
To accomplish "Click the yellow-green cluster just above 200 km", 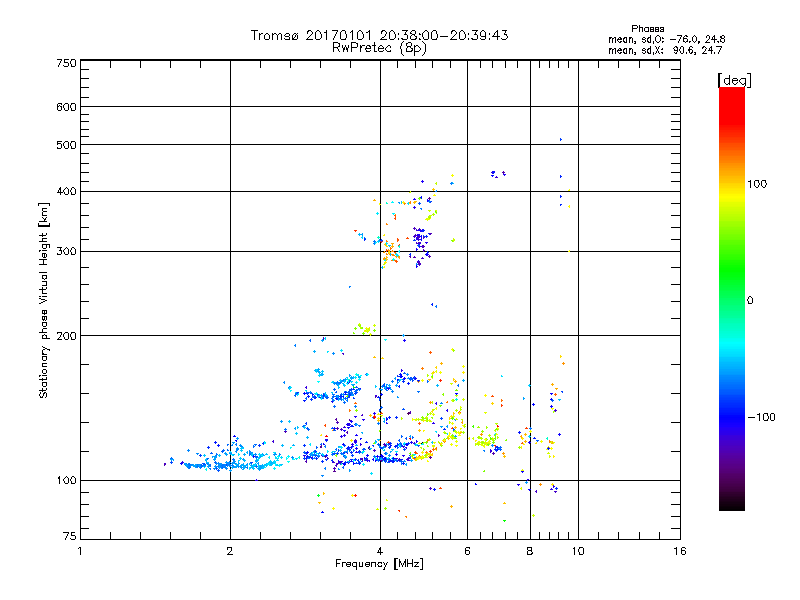I will coord(365,329).
